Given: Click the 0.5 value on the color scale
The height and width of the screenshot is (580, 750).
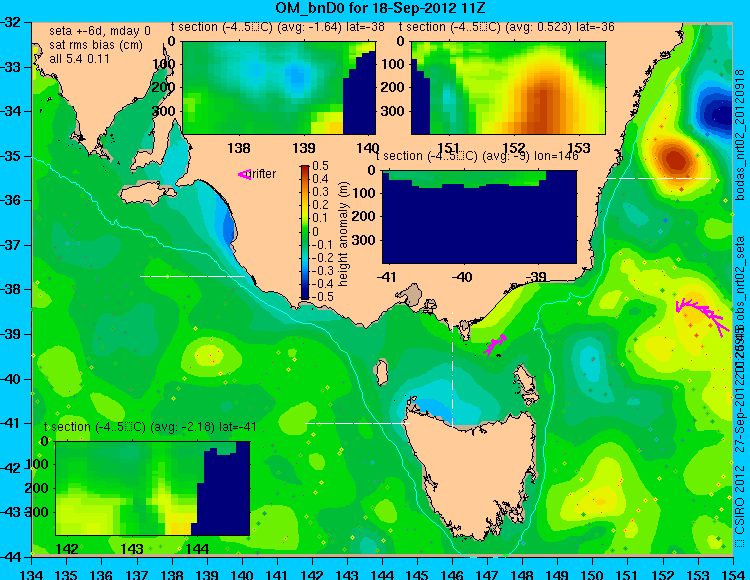Looking at the screenshot, I should (320, 166).
